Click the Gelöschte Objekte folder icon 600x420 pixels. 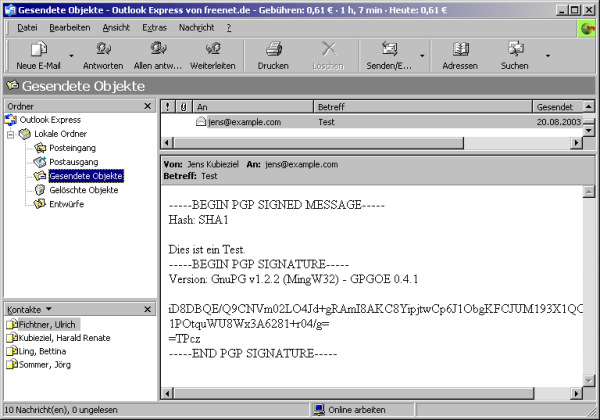pyautogui.click(x=40, y=190)
